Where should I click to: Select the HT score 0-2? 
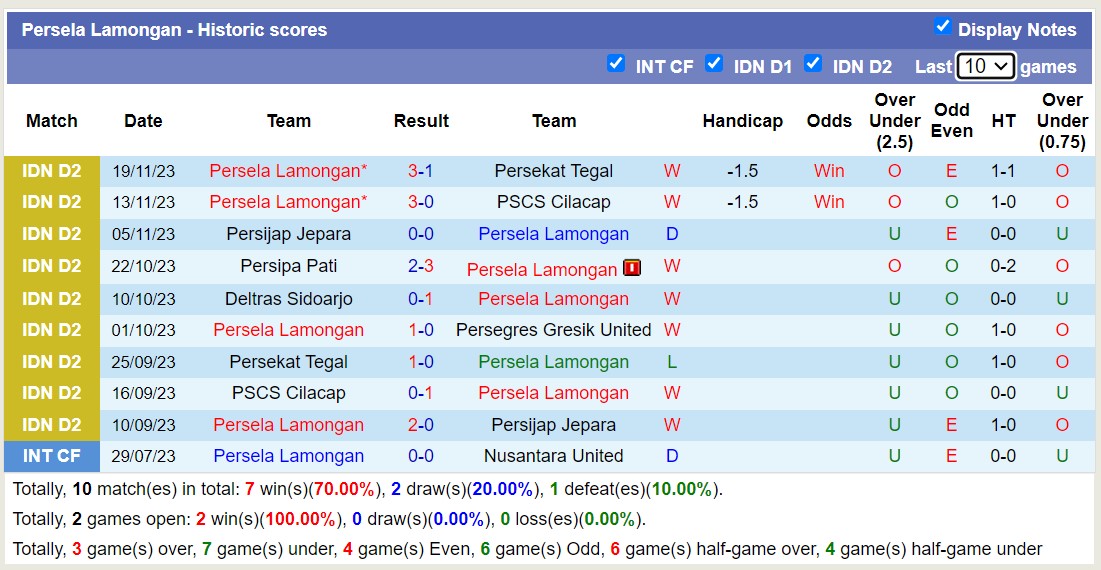[x=1003, y=266]
